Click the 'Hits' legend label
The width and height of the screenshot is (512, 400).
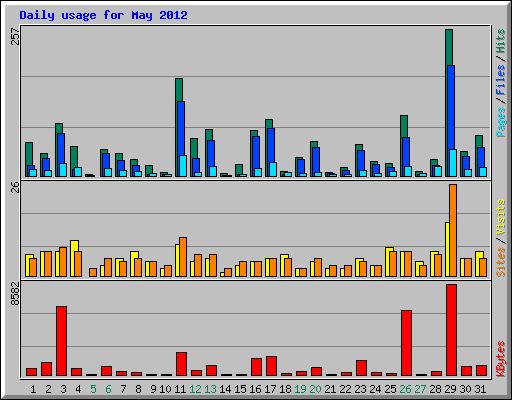(x=500, y=41)
